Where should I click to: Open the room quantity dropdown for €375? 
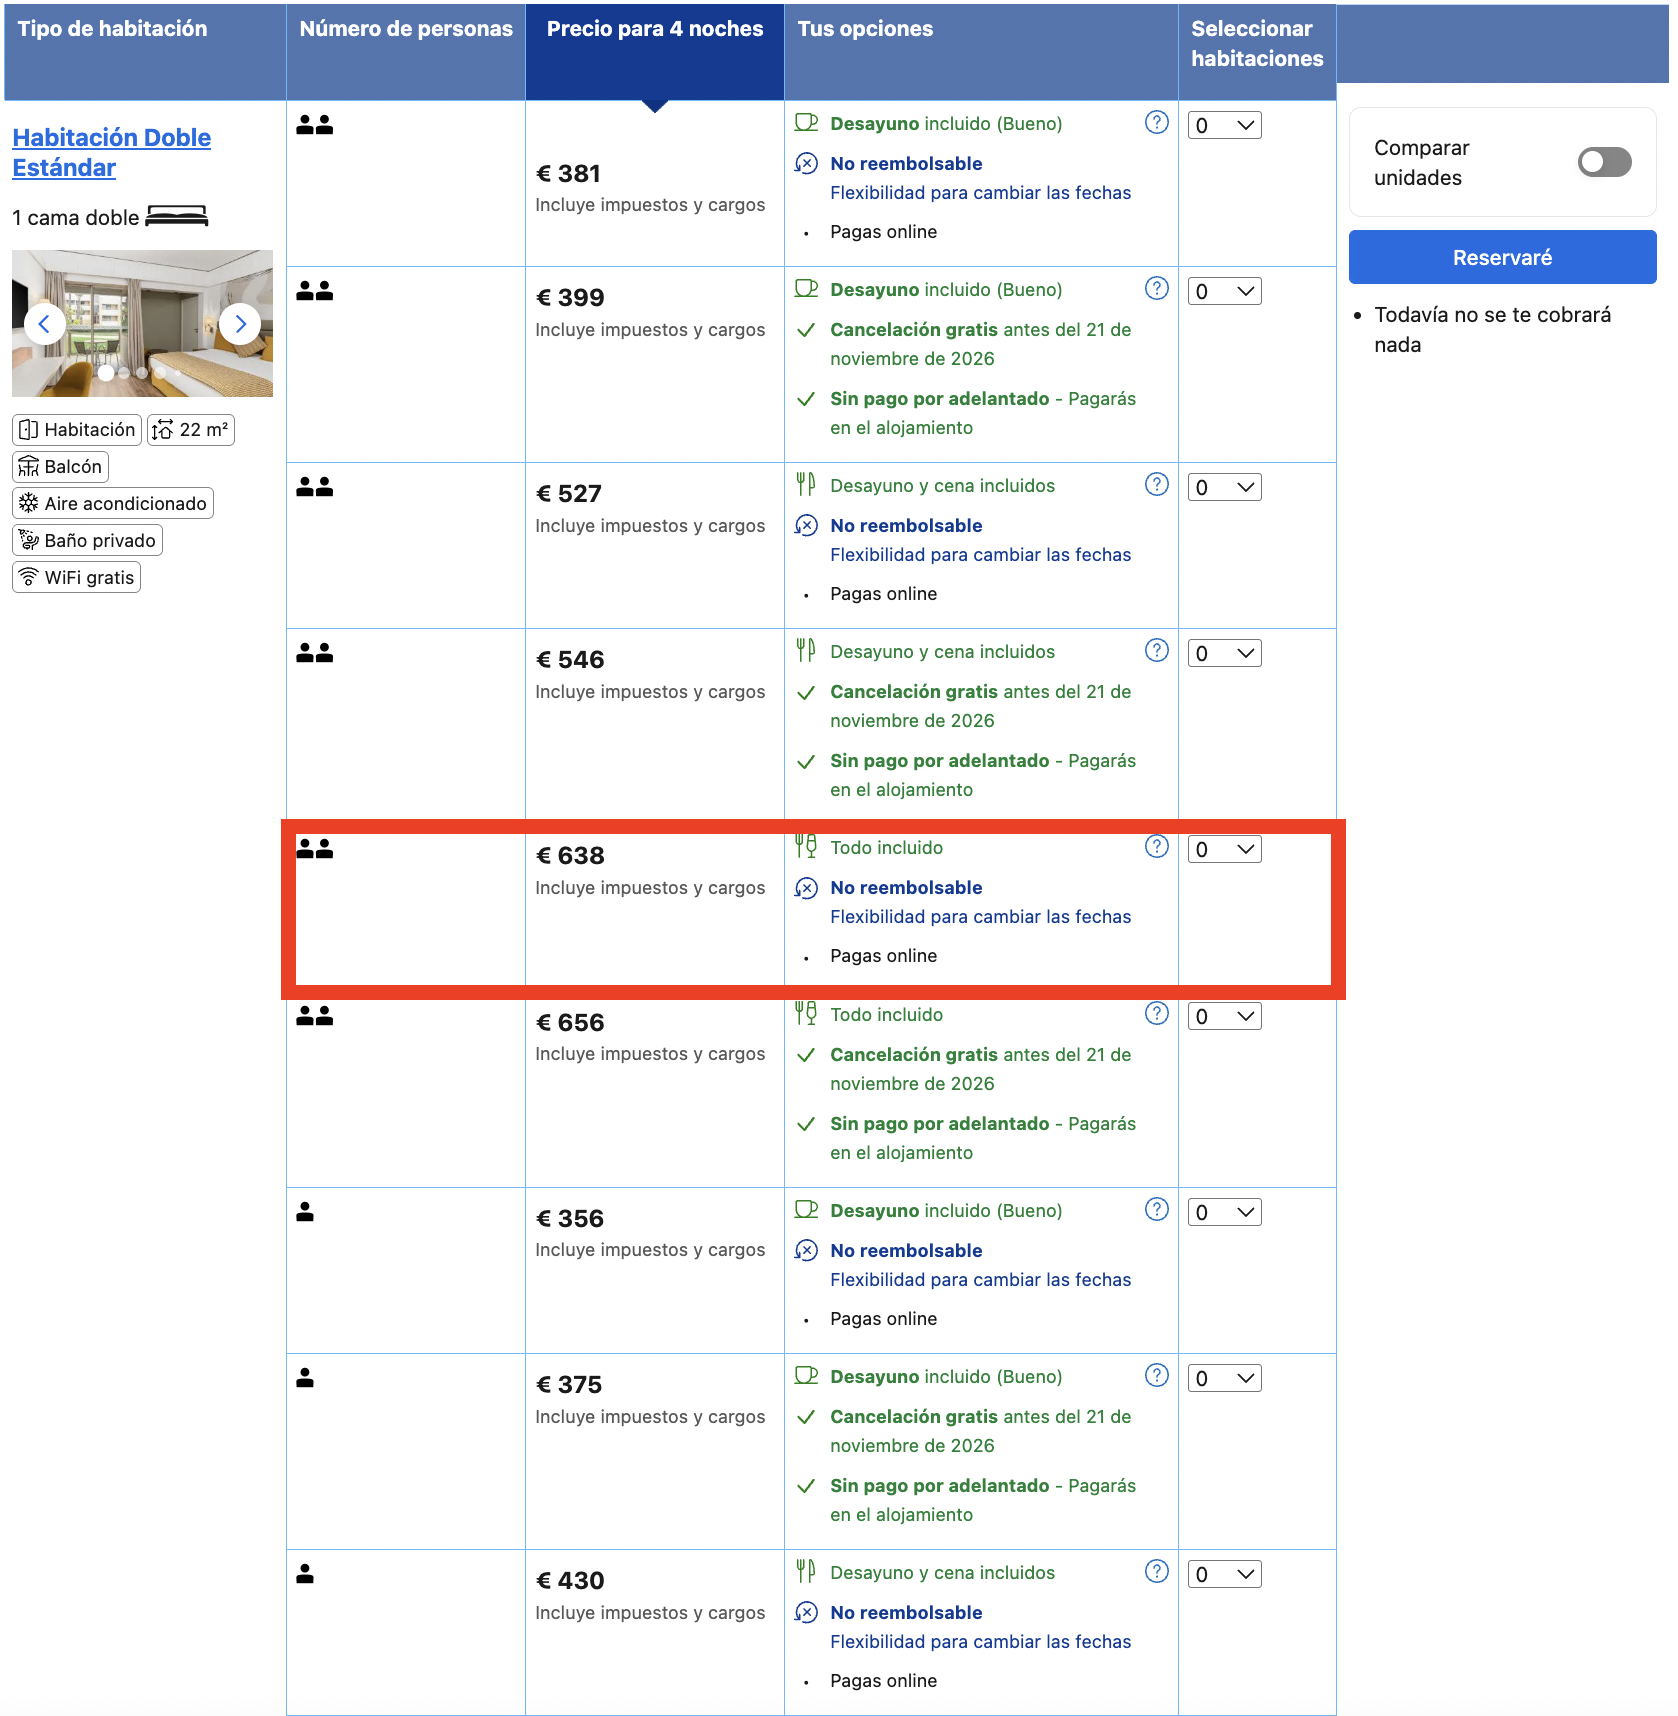pyautogui.click(x=1224, y=1379)
